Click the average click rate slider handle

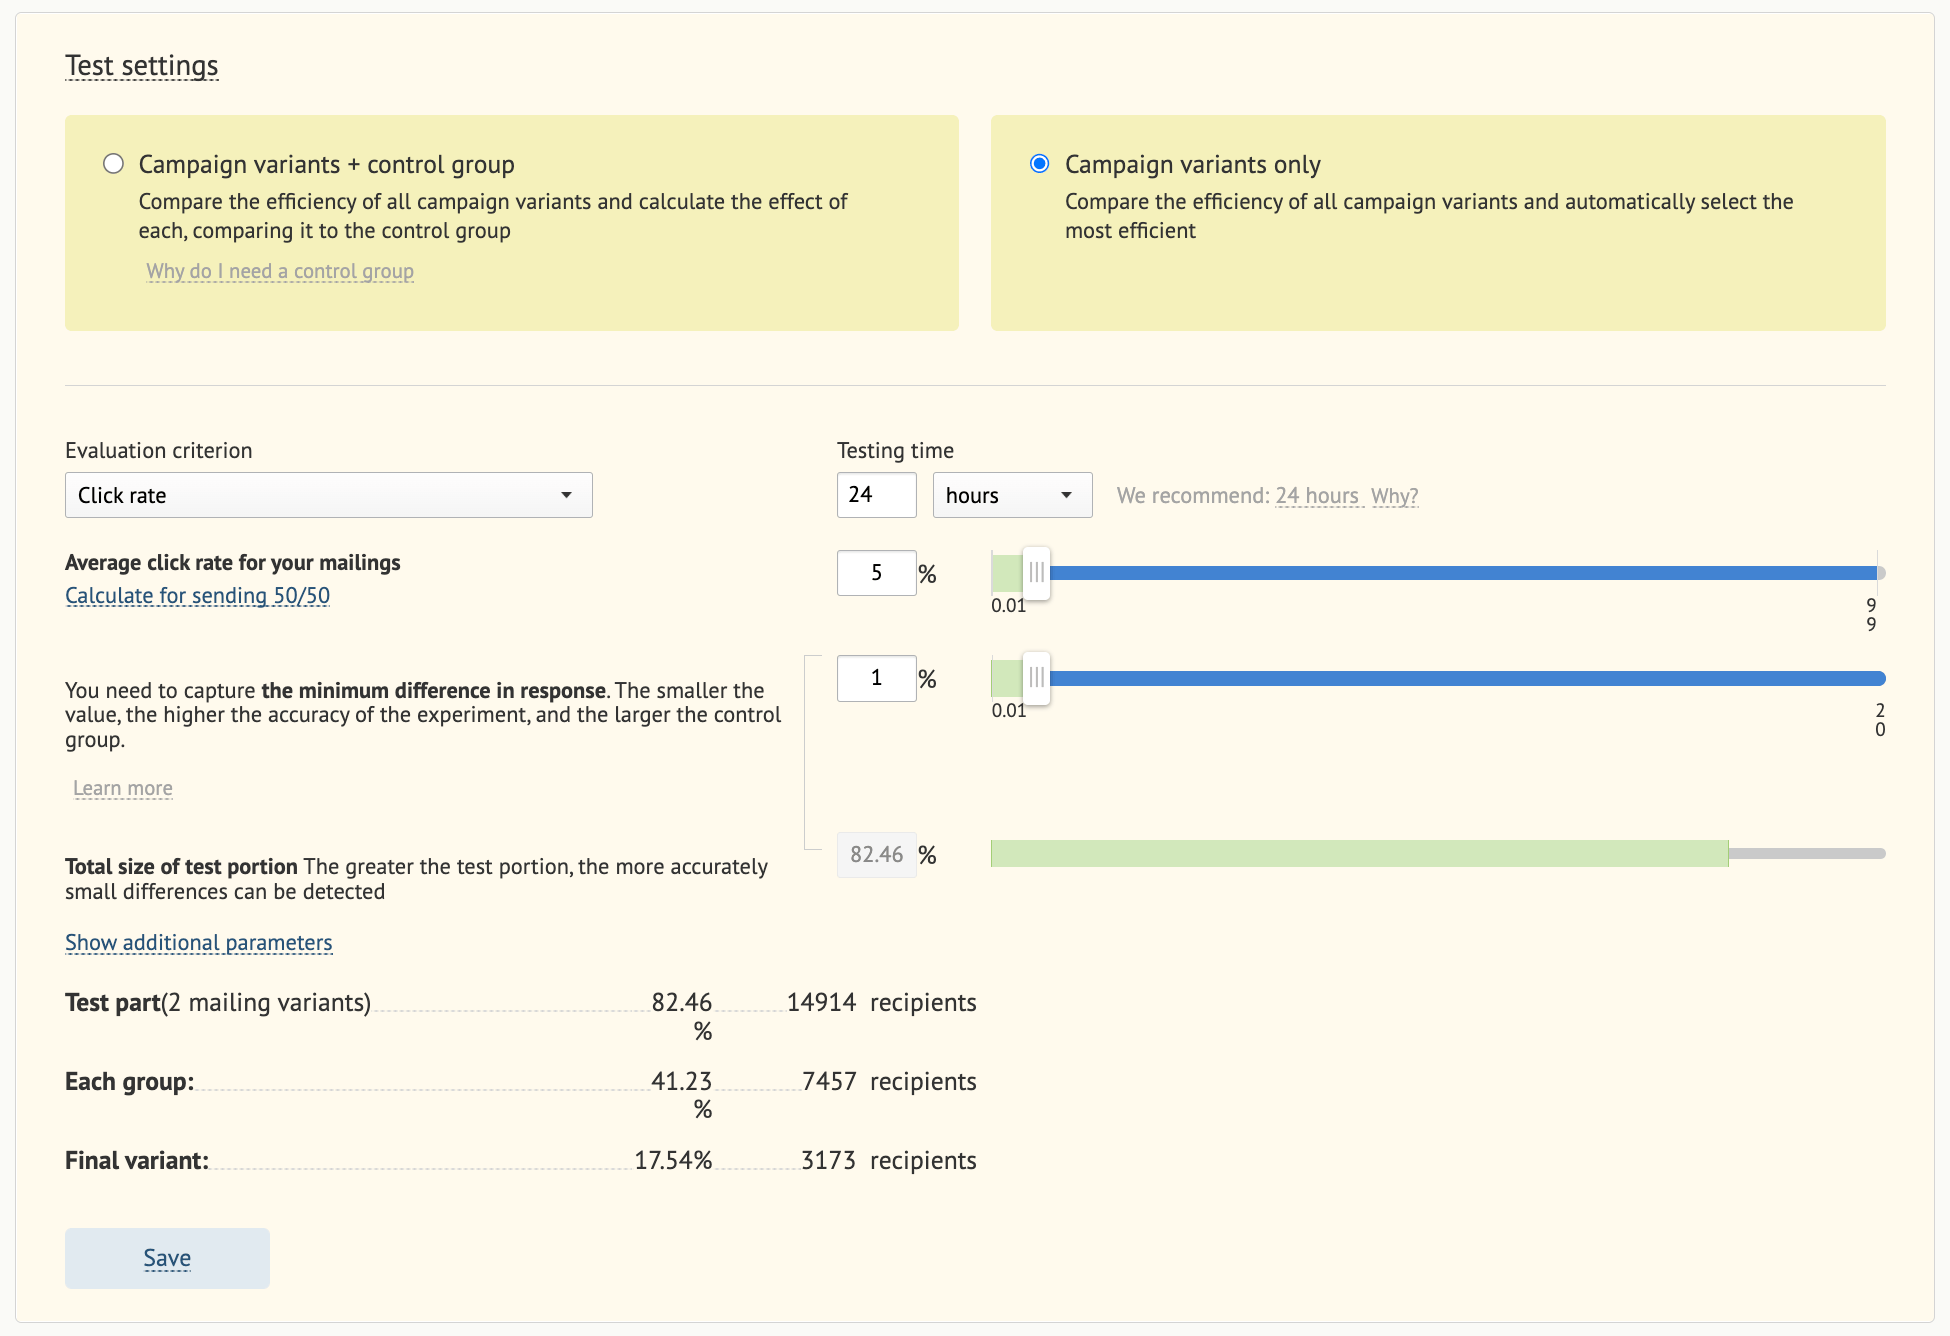click(1037, 573)
